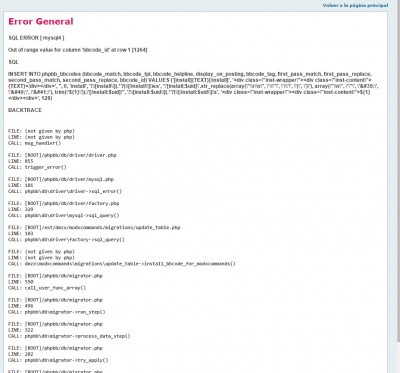Screen dimensions: 400x373
Task: Open the 'Volver a la página principal' link
Action: 355,6
